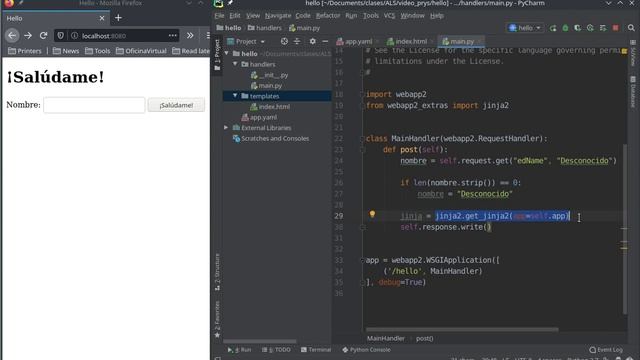
Task: Open the VCS menu
Action: pos(389,16)
